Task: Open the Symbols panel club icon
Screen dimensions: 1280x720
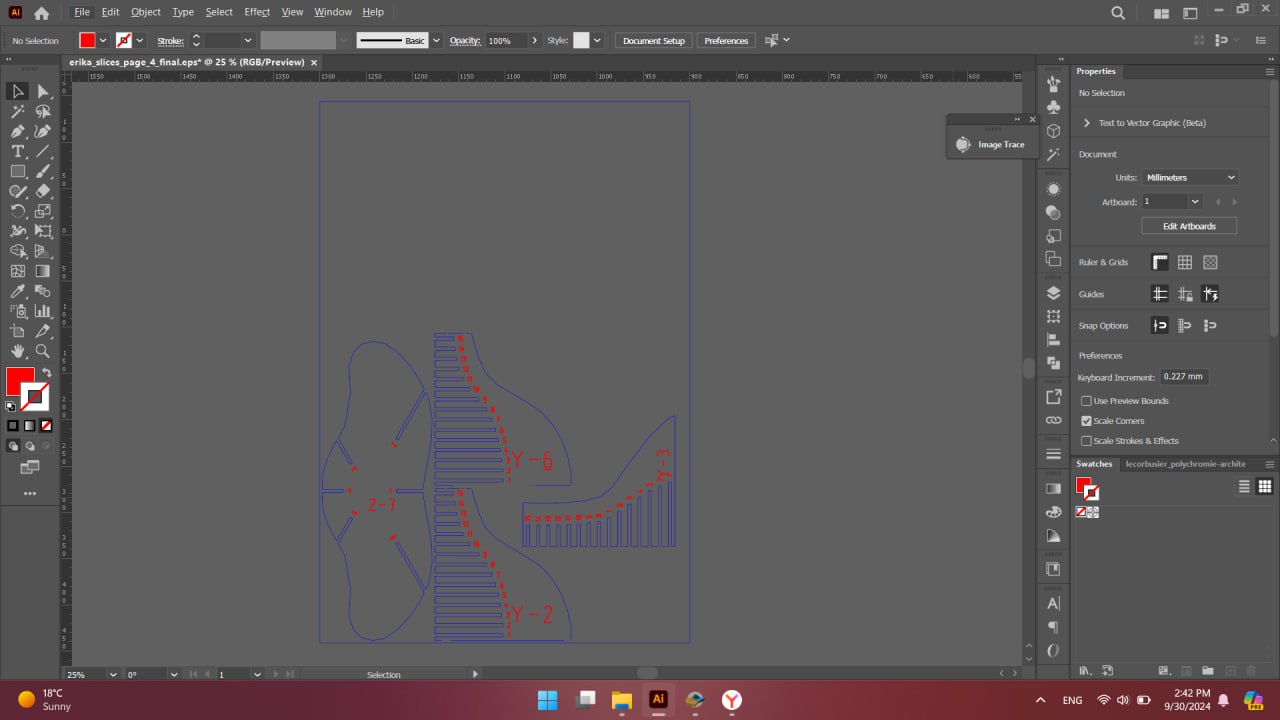Action: click(x=1053, y=106)
